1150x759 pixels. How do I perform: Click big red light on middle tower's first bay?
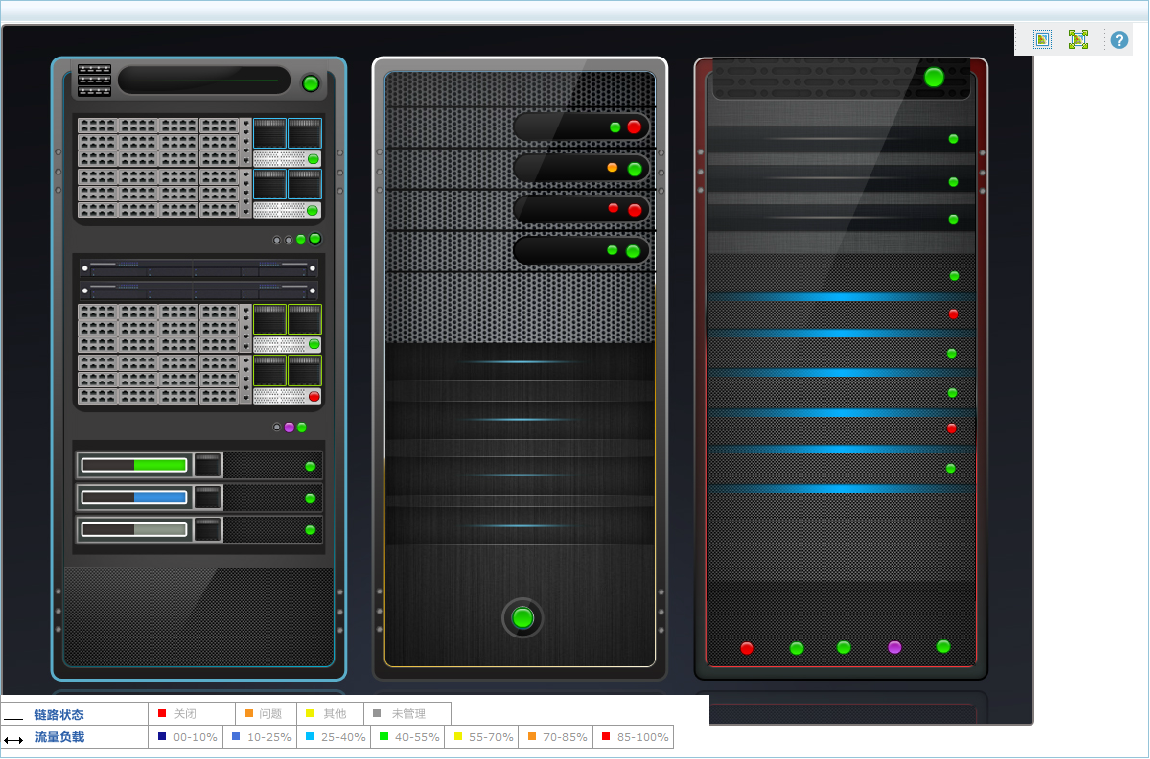point(634,127)
